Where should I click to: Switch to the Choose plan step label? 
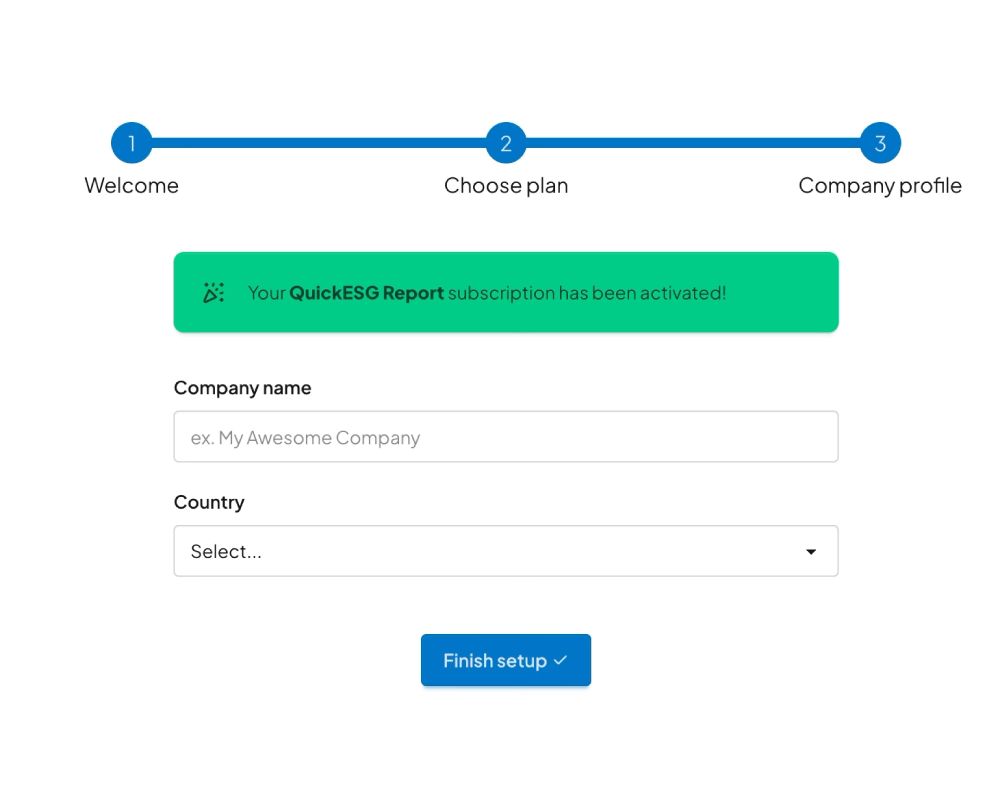pyautogui.click(x=506, y=186)
